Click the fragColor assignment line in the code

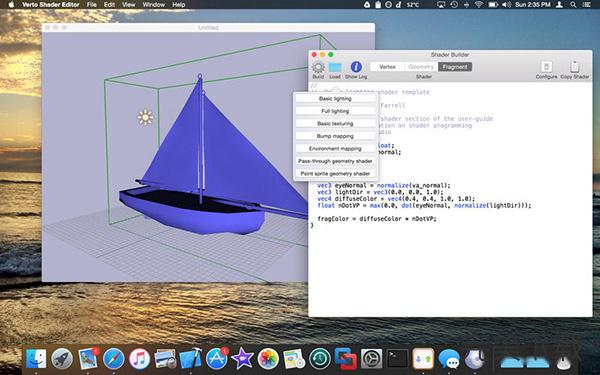click(x=377, y=219)
